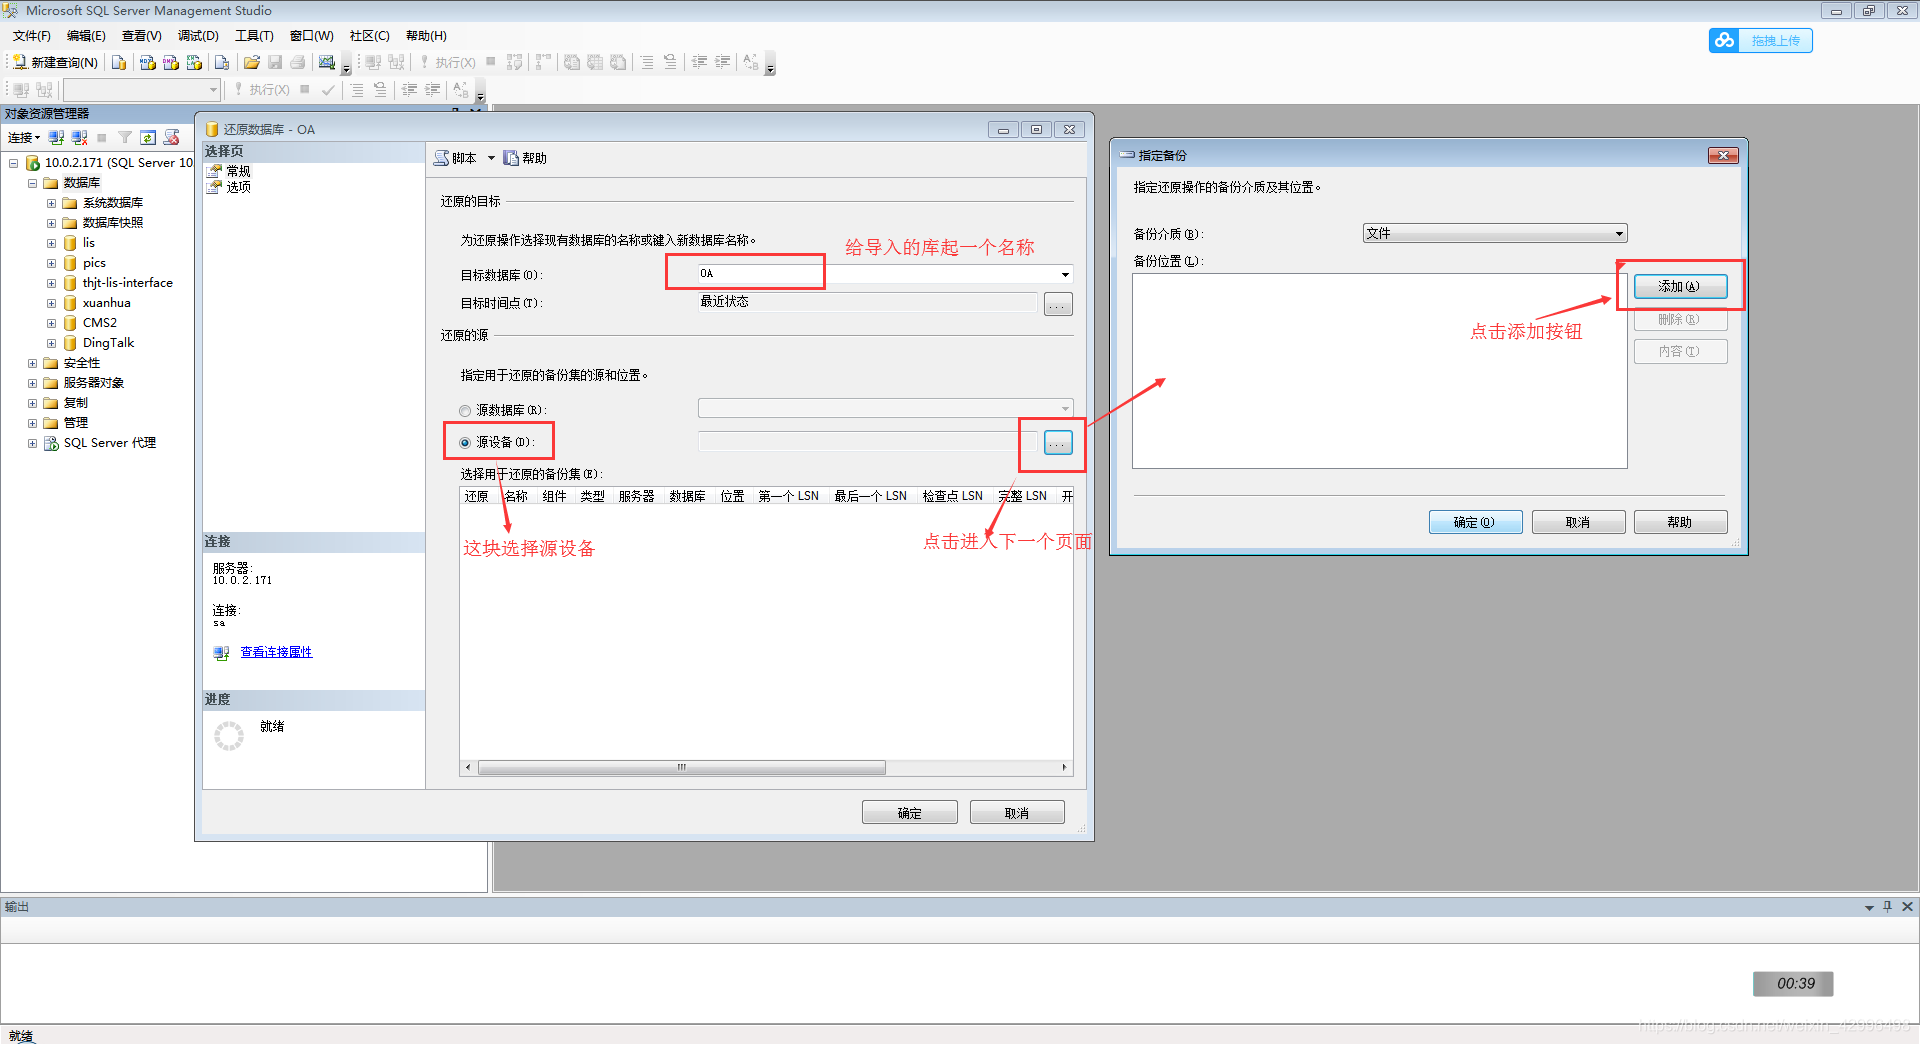Open the 查看连接属性 link
The height and width of the screenshot is (1044, 1920).
point(276,652)
